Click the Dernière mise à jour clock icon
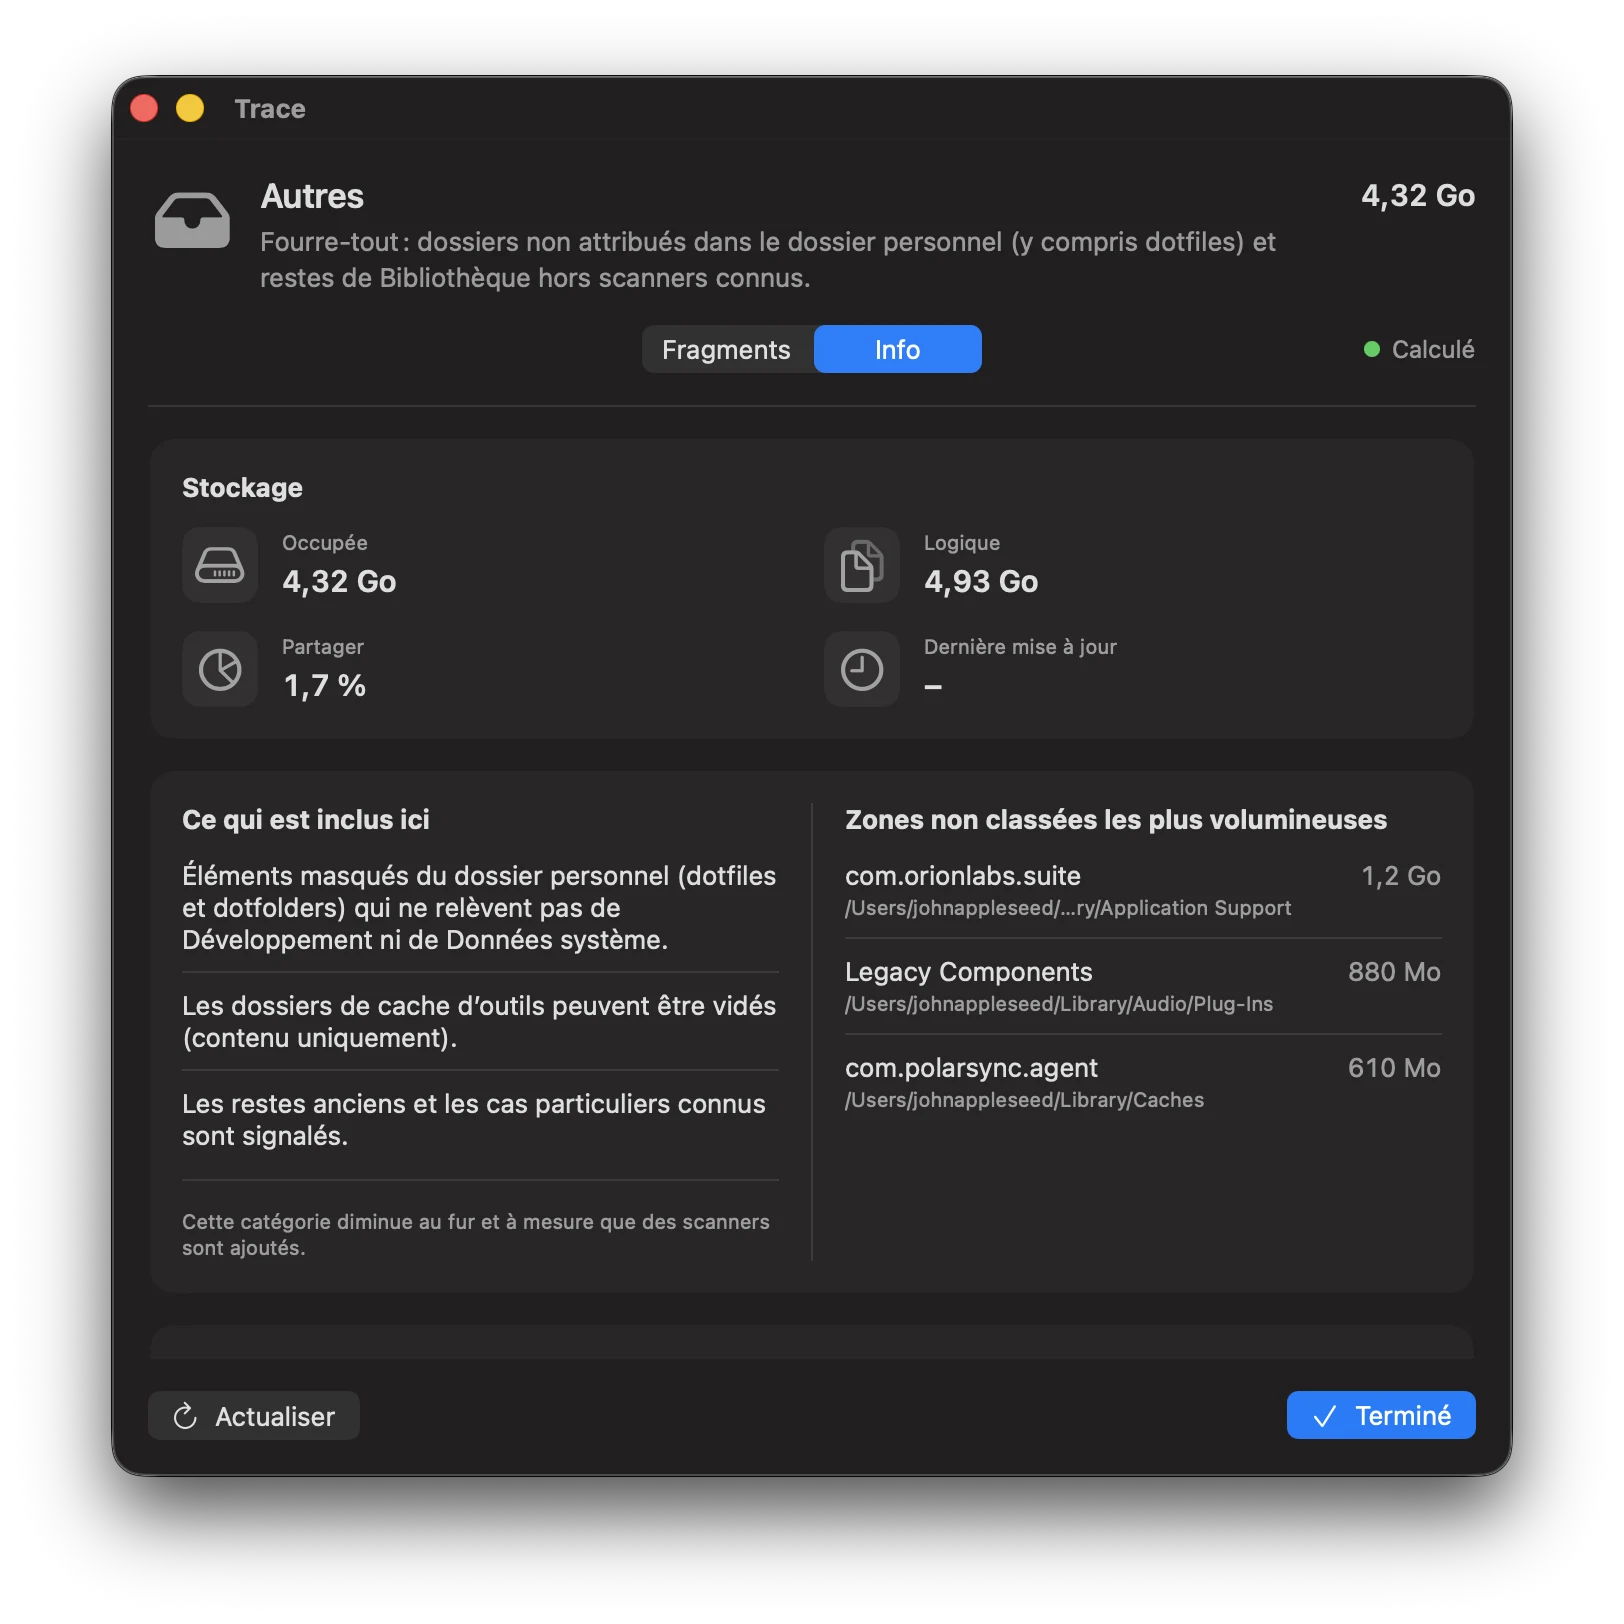This screenshot has width=1624, height=1624. (862, 669)
